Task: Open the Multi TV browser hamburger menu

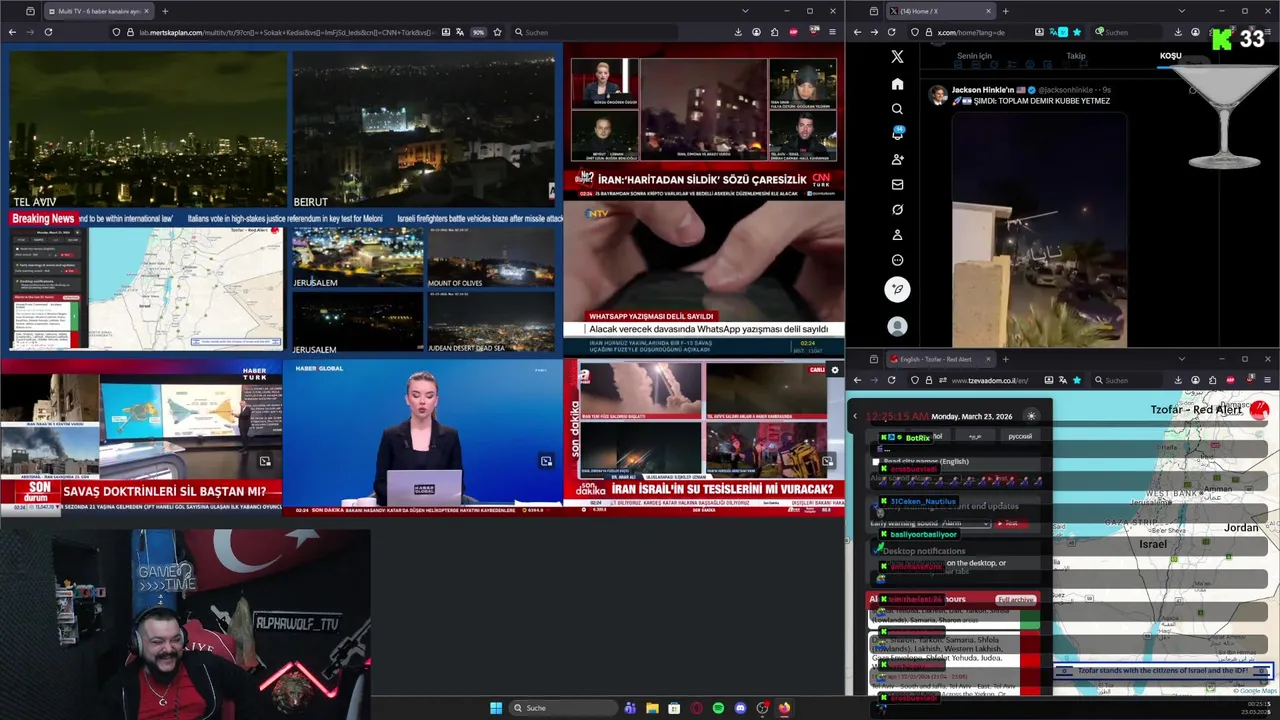Action: [x=832, y=32]
